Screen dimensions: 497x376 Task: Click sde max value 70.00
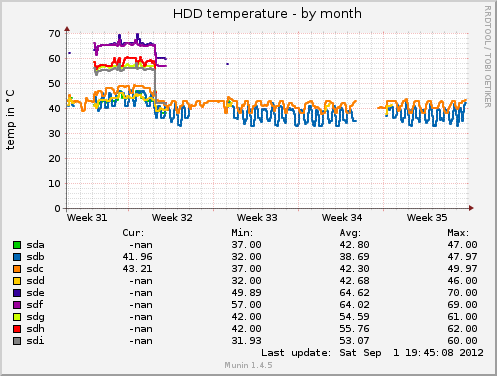[462, 293]
